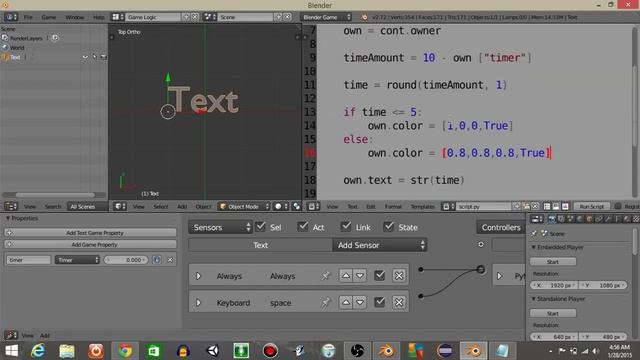Open the Templates menu in Text Editor

[422, 207]
